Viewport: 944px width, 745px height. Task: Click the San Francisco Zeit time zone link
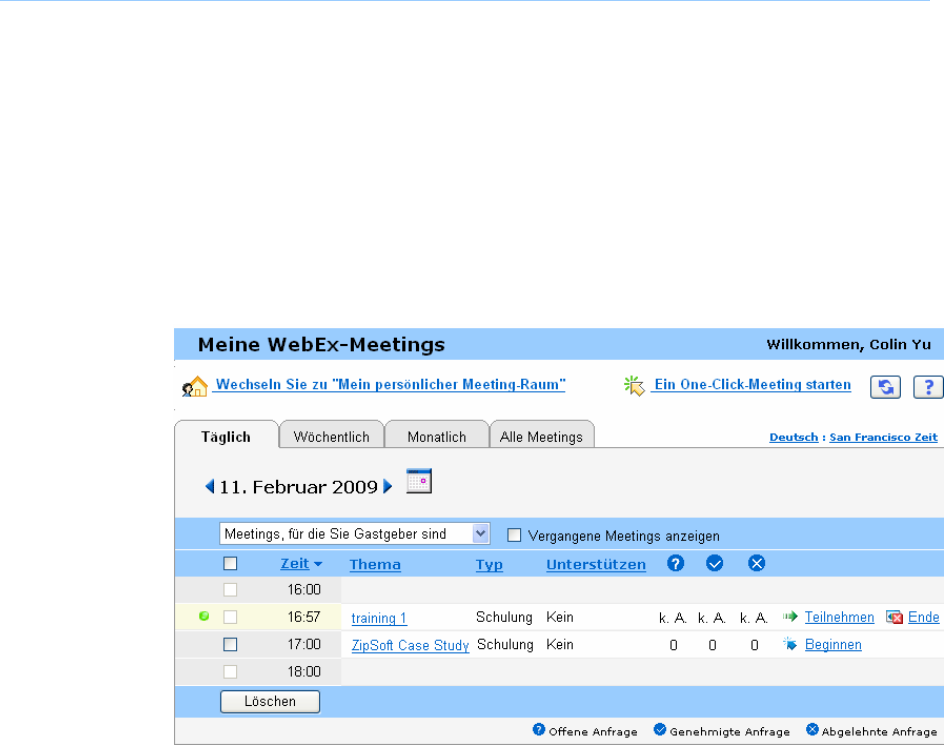point(883,437)
